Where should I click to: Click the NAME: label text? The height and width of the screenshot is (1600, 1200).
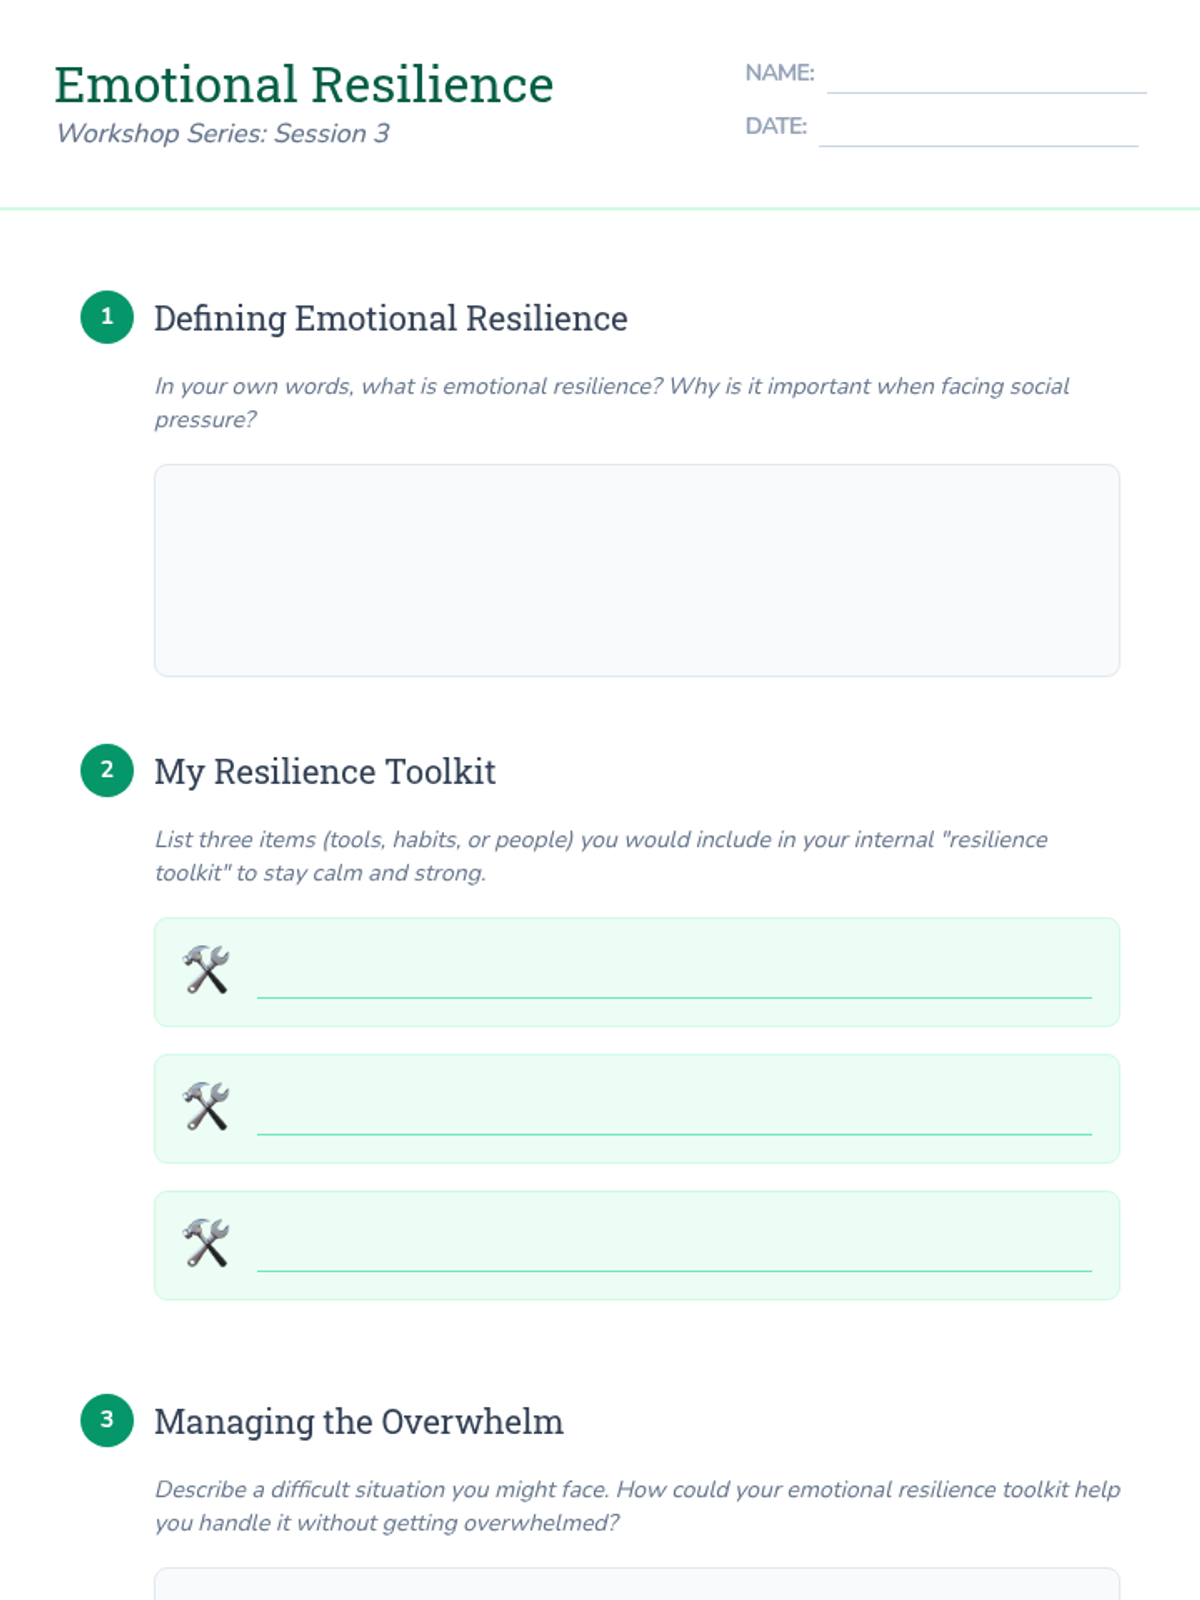[779, 73]
